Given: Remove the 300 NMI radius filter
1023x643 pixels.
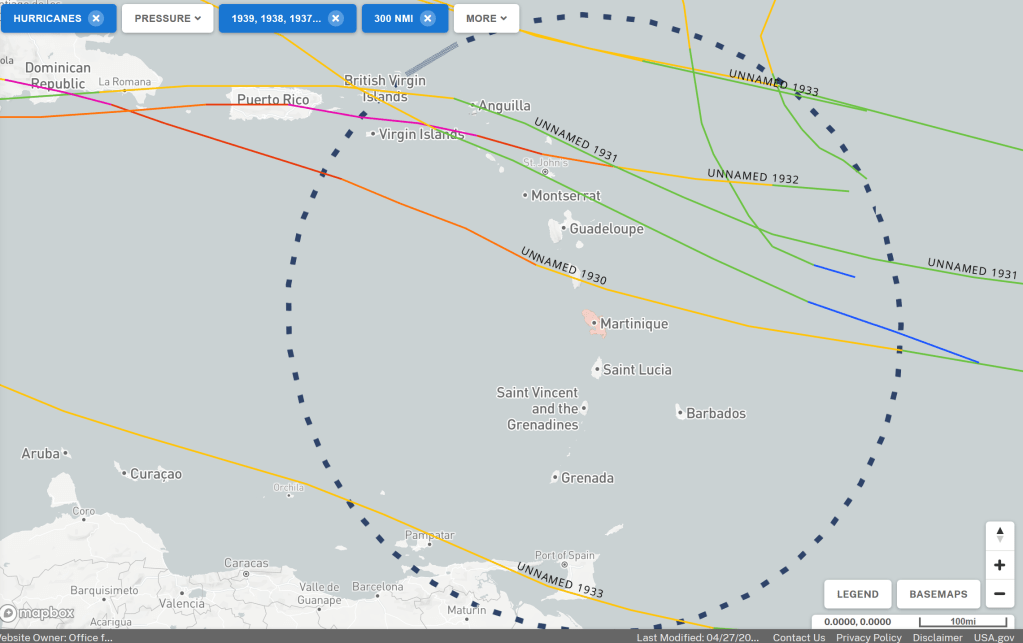Looking at the screenshot, I should click(x=427, y=18).
